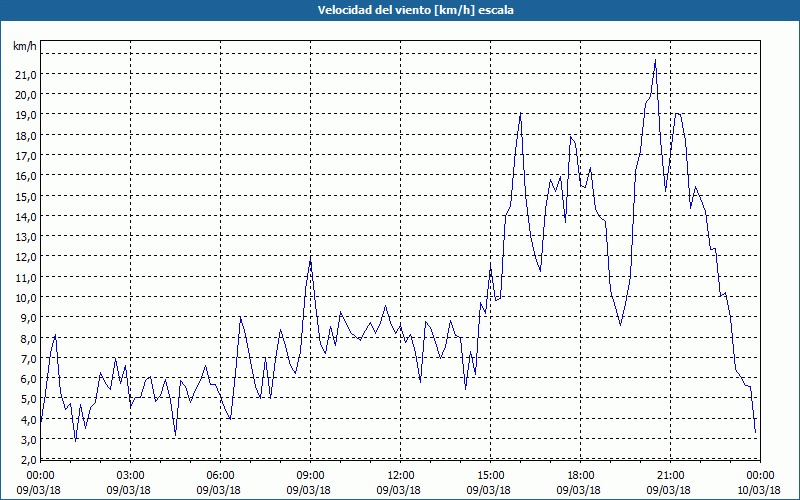800x500 pixels.
Task: Click the '11,0' y-axis label
Action: (27, 278)
